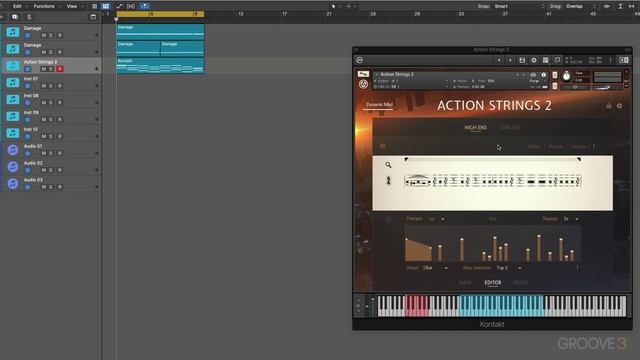Viewport: 640px width, 360px height.
Task: Toggle global solo S button above track list
Action: pos(29,17)
